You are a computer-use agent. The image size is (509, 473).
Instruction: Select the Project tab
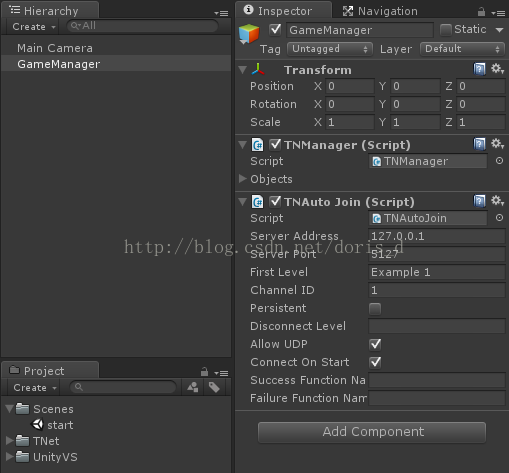coord(50,370)
